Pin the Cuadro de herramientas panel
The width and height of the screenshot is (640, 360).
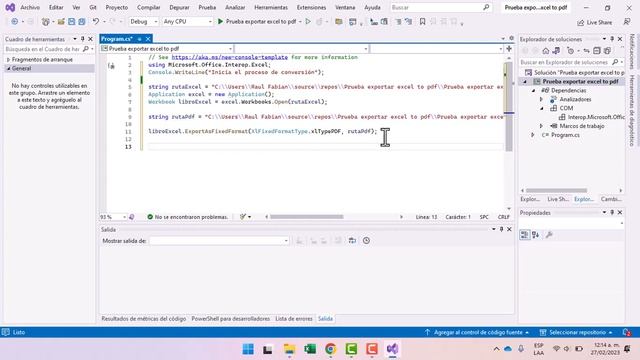tap(82, 39)
